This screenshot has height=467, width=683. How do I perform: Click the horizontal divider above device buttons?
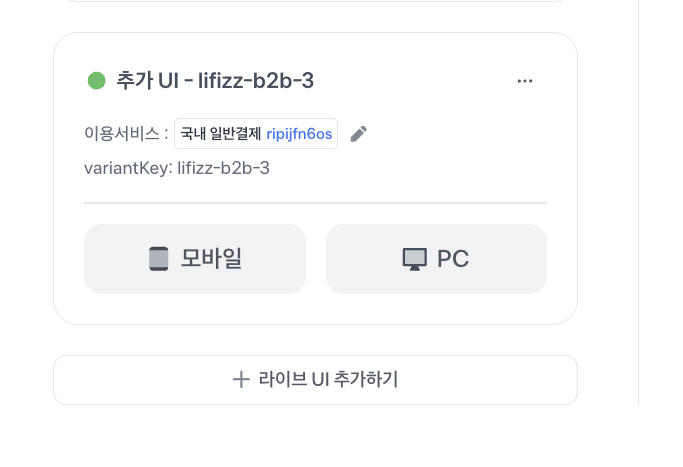coord(315,203)
